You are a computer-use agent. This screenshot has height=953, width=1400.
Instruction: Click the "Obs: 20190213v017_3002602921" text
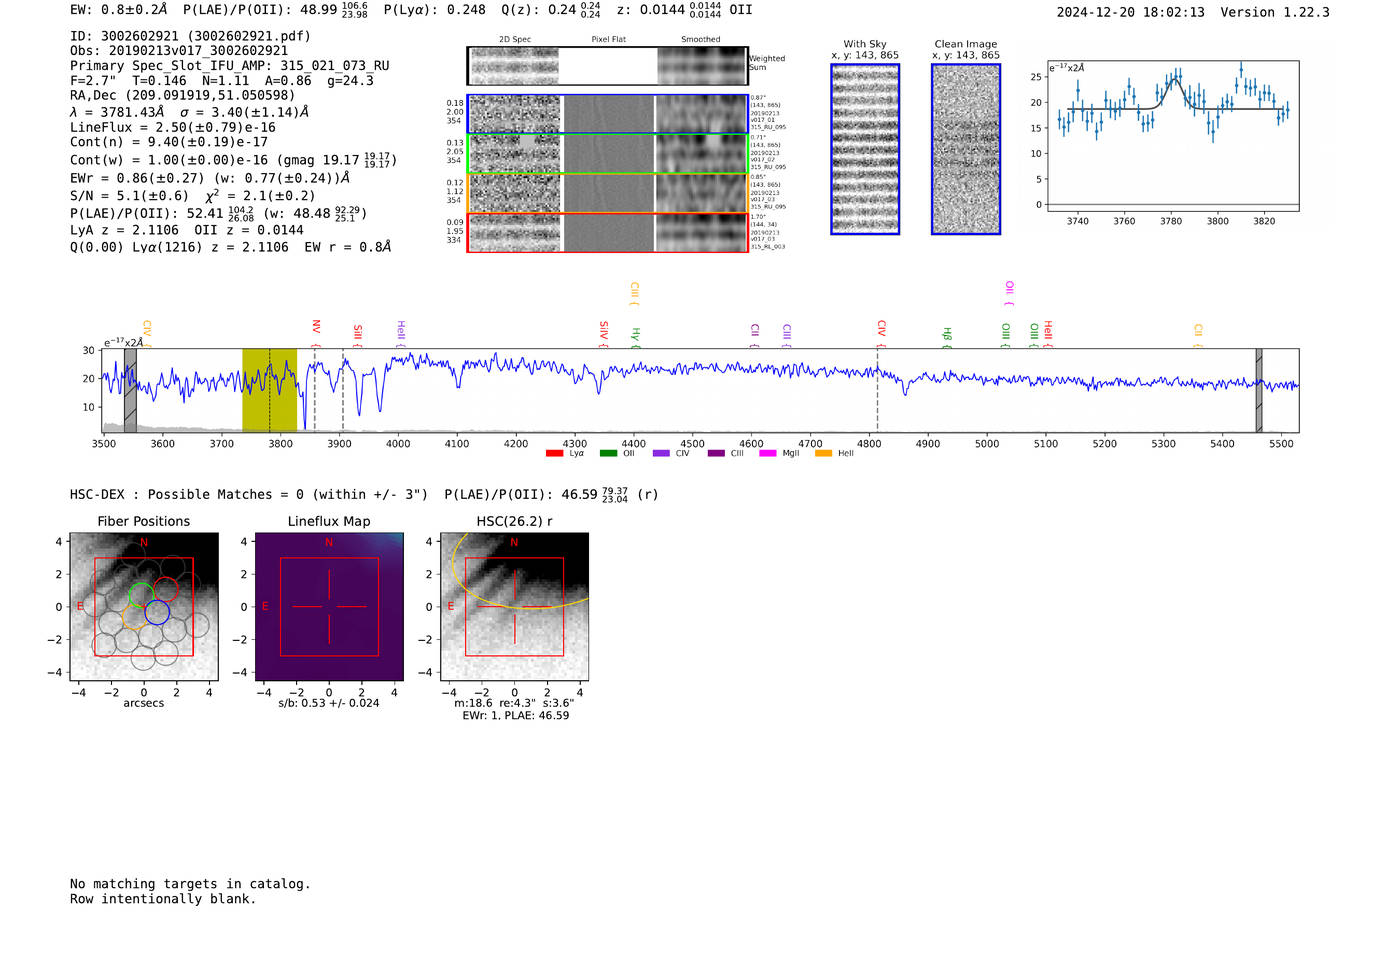tap(179, 51)
